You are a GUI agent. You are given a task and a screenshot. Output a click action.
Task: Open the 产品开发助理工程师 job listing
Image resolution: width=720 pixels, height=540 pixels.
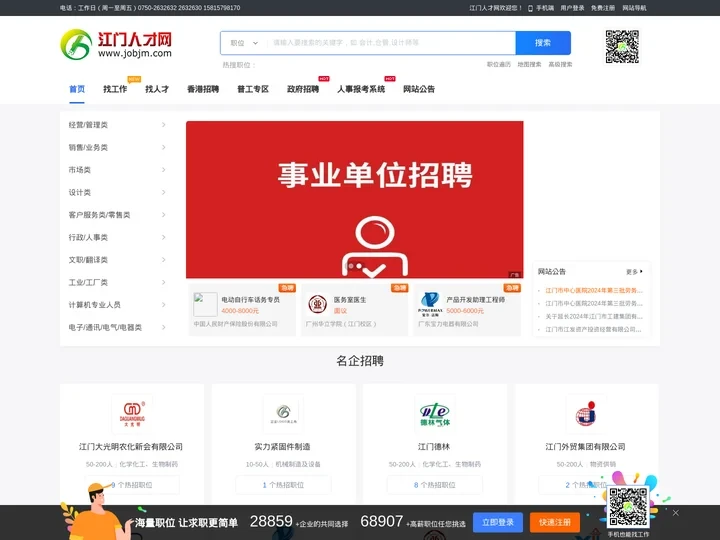(x=476, y=300)
